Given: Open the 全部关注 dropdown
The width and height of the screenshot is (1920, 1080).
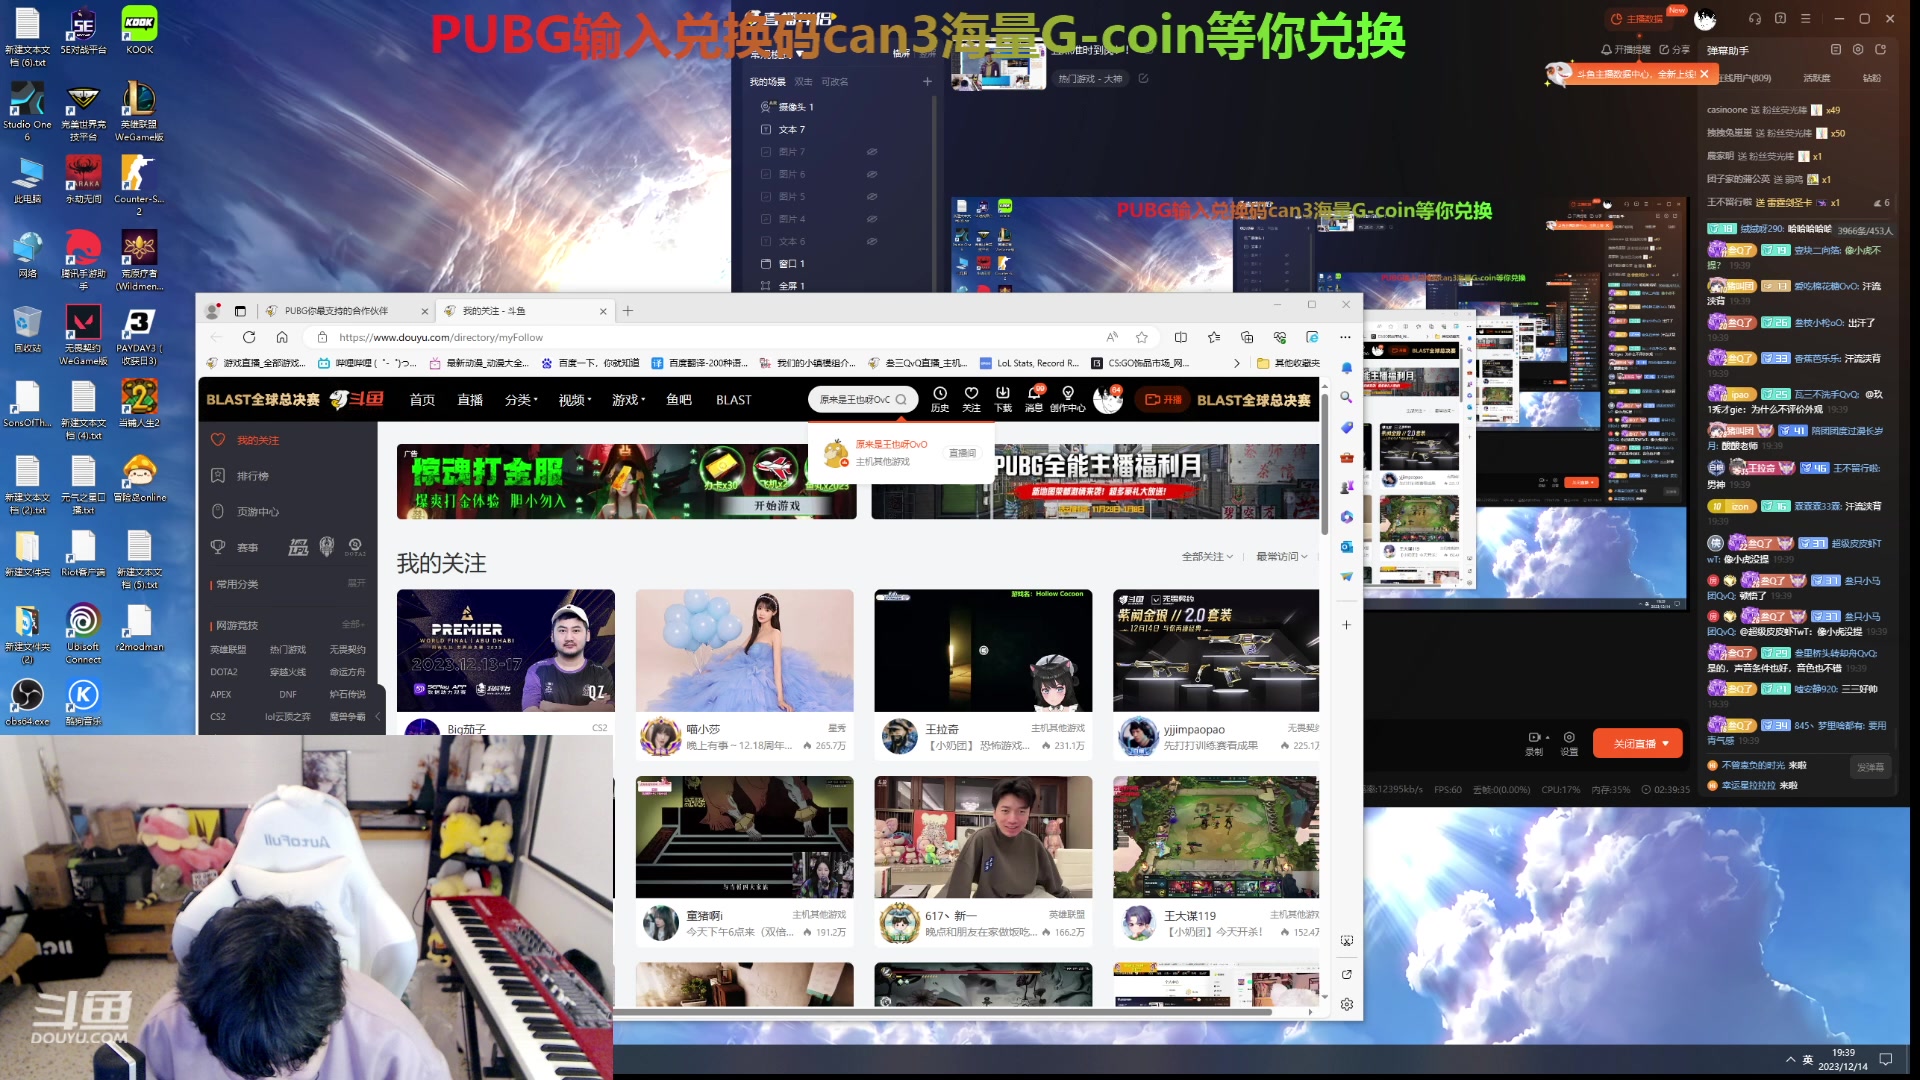Looking at the screenshot, I should (1203, 557).
